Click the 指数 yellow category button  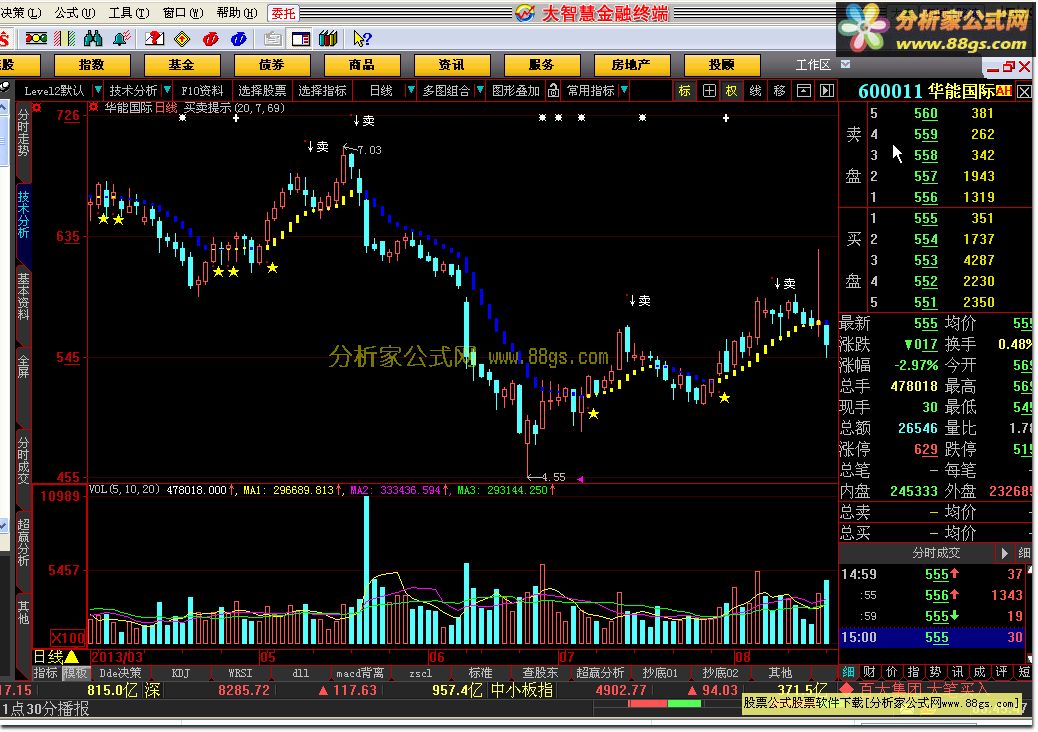point(91,65)
